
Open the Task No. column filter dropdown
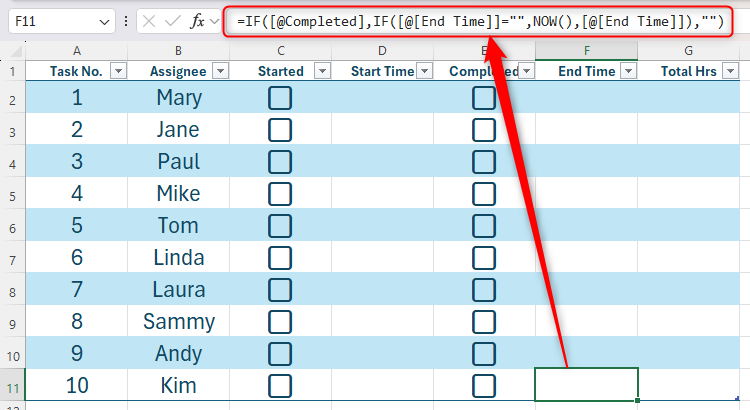(x=117, y=70)
